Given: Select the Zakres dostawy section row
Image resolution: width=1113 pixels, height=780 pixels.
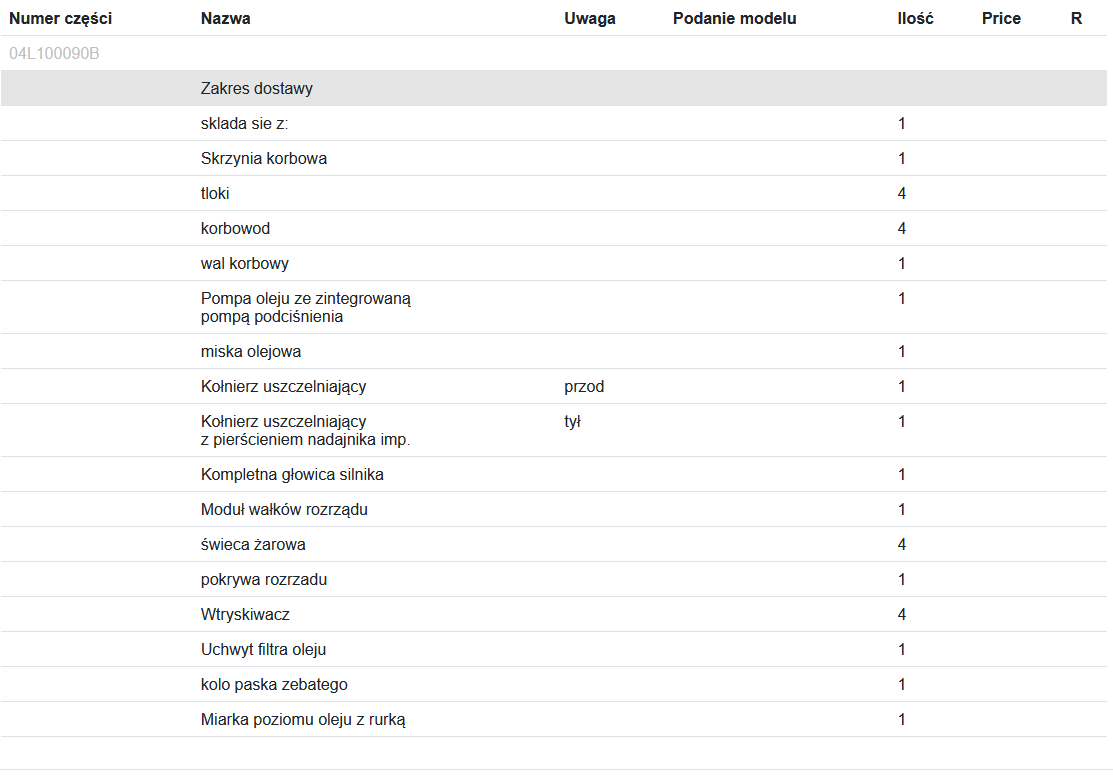Looking at the screenshot, I should click(x=257, y=89).
